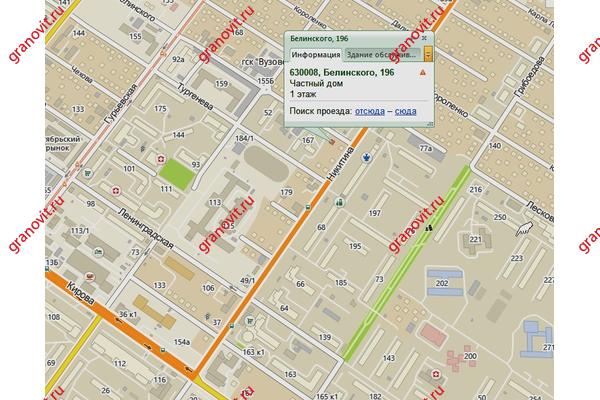The height and width of the screenshot is (400, 600).
Task: Click the Тургенева street label
Action: pos(195,97)
